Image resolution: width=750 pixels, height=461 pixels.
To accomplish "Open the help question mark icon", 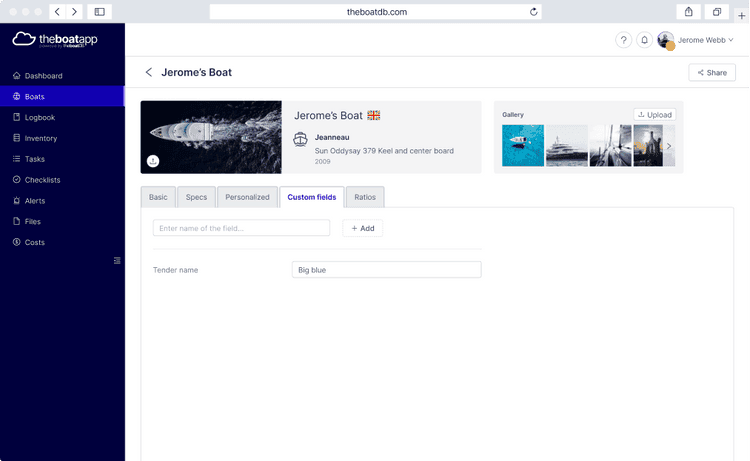I will pyautogui.click(x=623, y=40).
